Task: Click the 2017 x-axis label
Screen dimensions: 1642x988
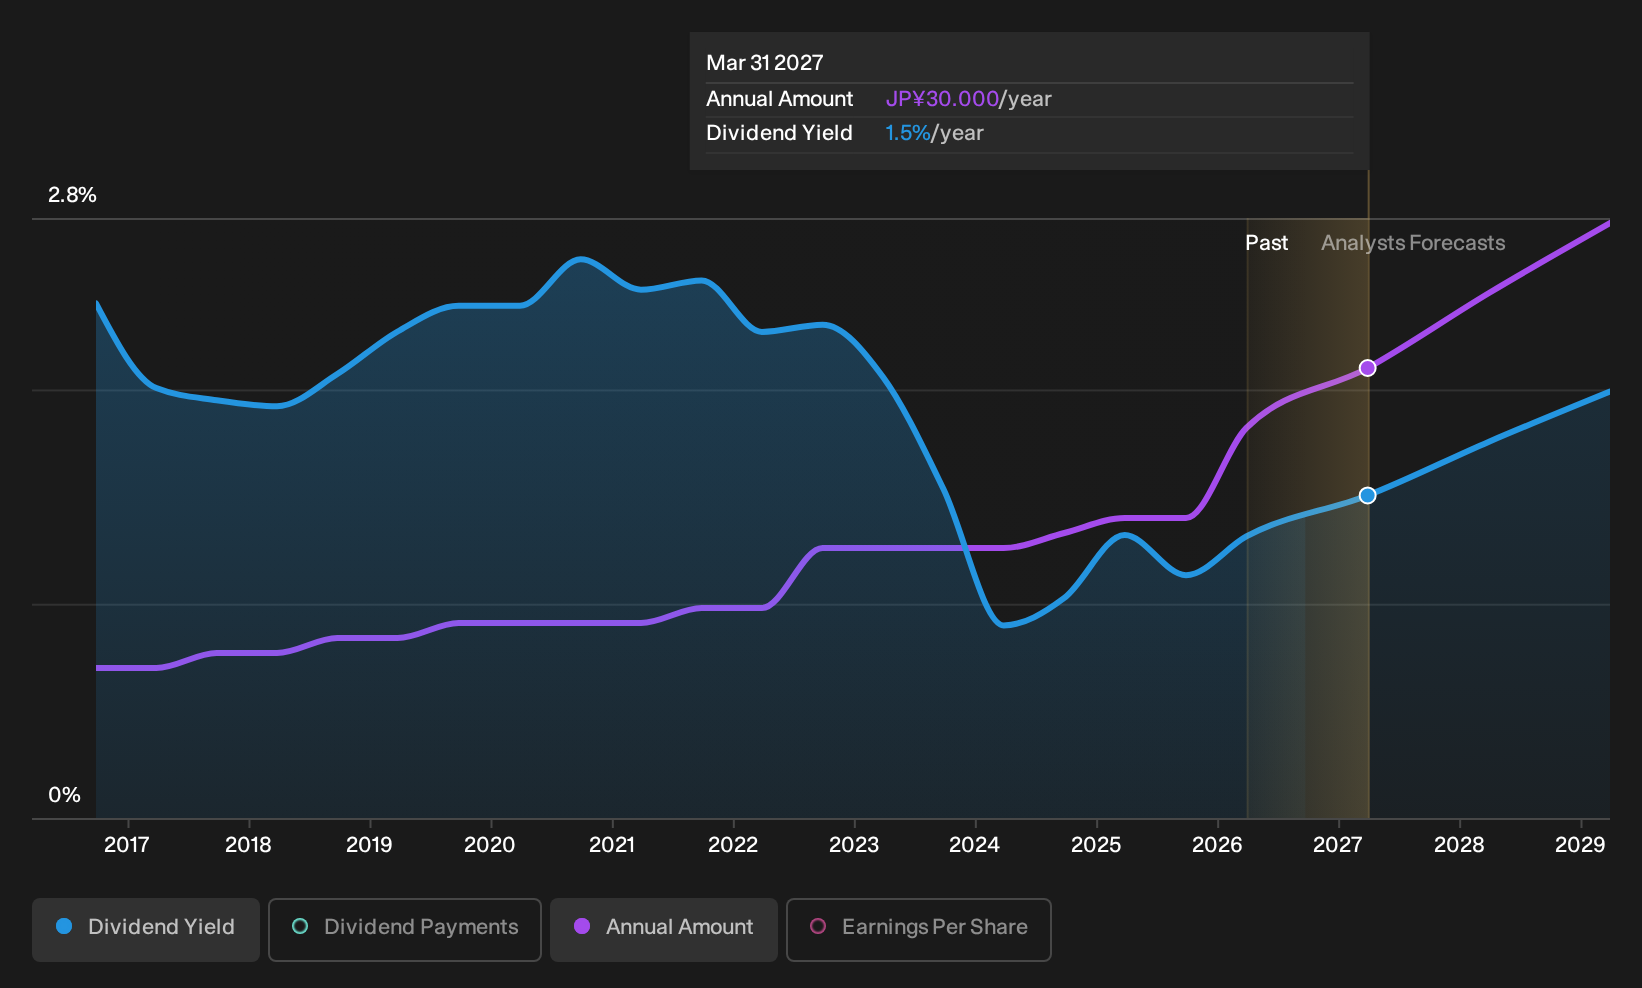Action: coord(127,845)
